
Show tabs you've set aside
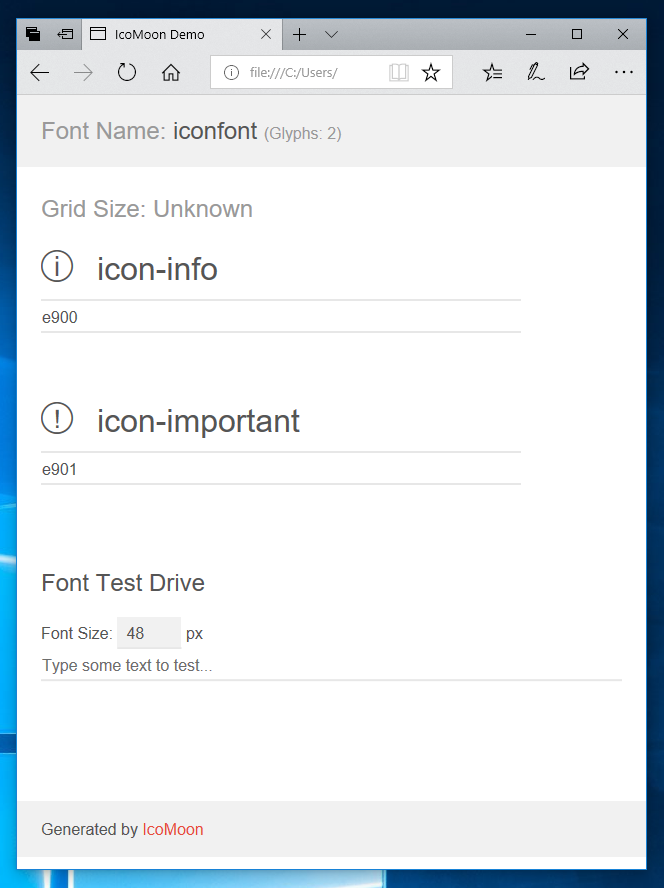tap(33, 35)
